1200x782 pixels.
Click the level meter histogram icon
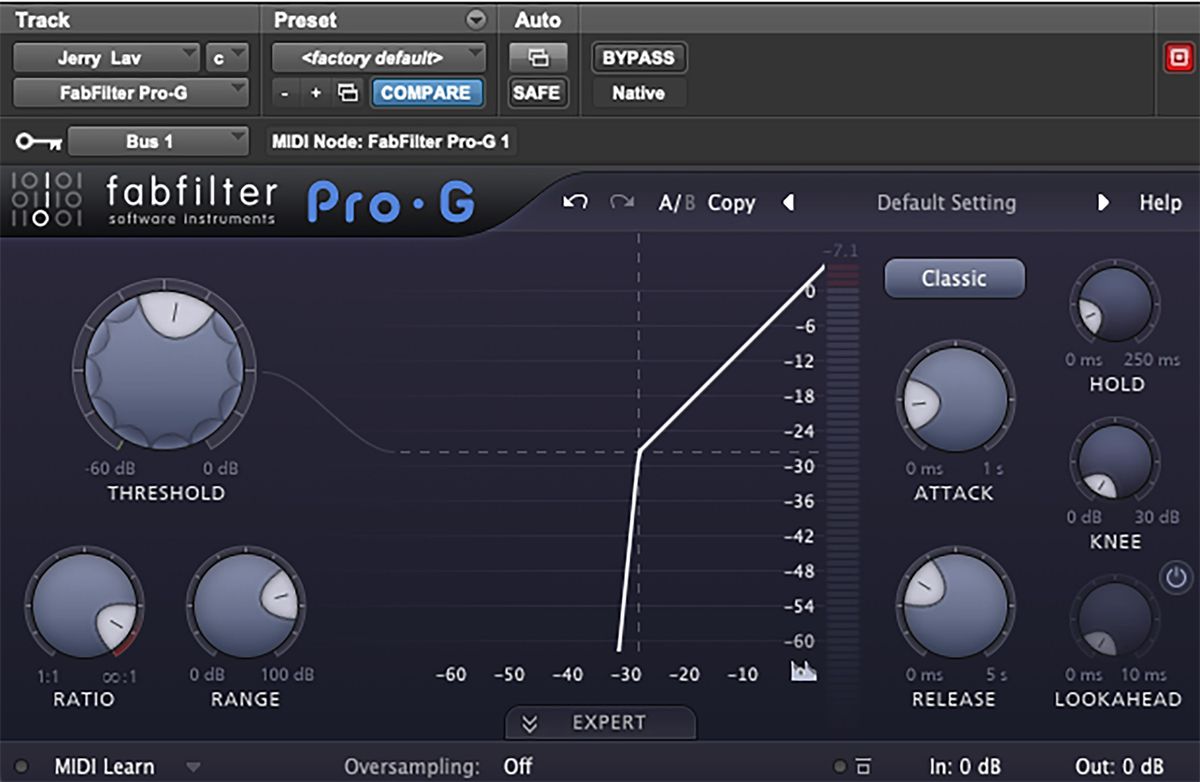pyautogui.click(x=803, y=671)
